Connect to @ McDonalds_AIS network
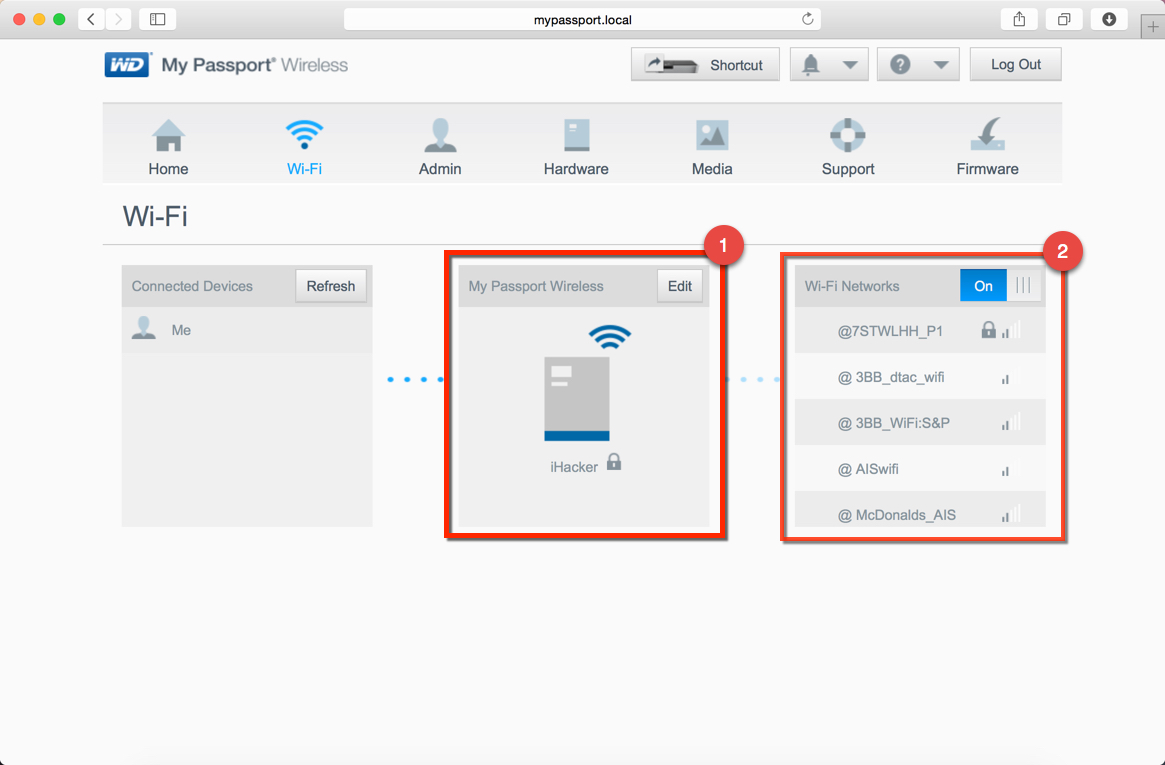This screenshot has width=1165, height=765. 920,510
